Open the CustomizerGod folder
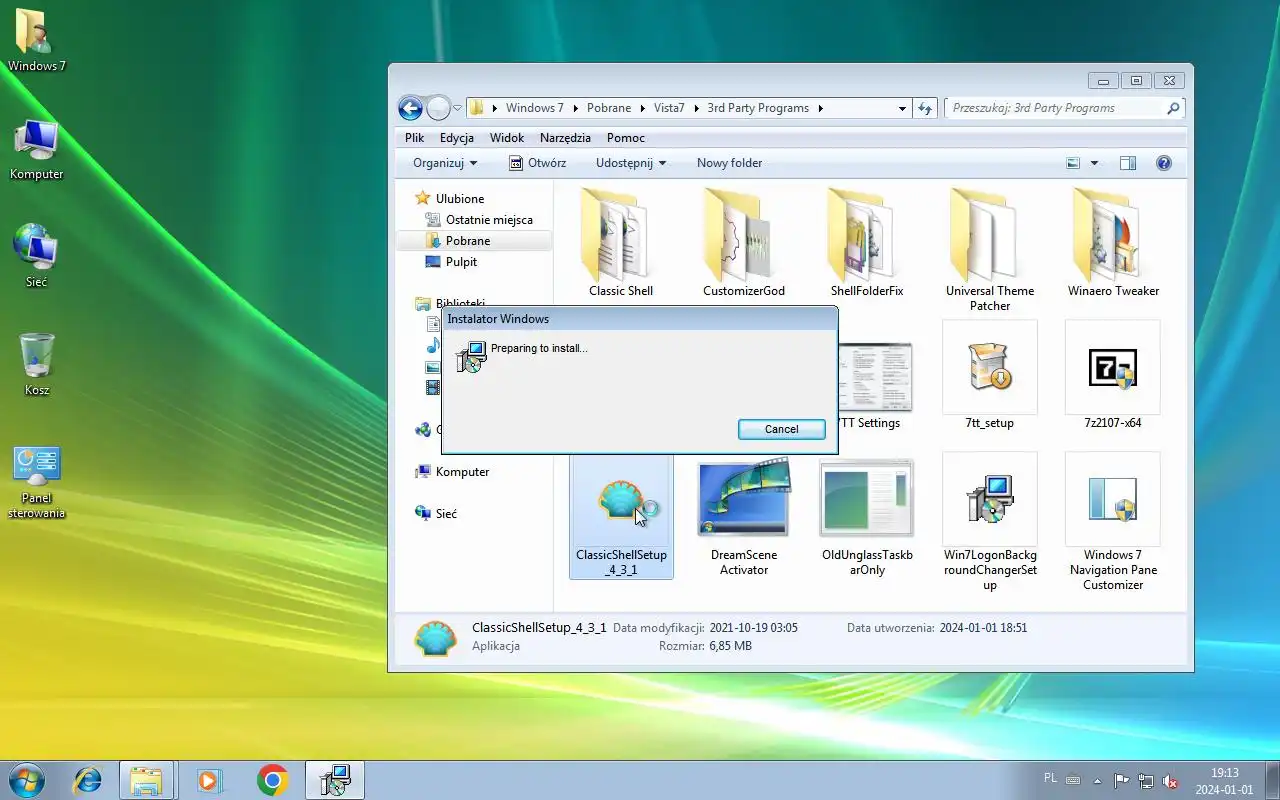Viewport: 1280px width, 800px height. (744, 242)
